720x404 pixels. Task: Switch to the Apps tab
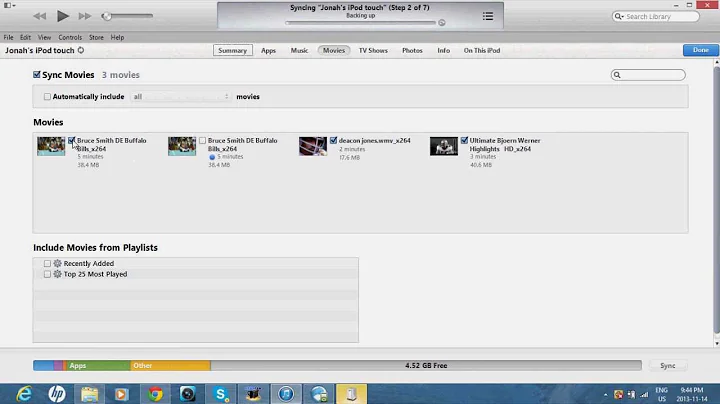pyautogui.click(x=268, y=50)
